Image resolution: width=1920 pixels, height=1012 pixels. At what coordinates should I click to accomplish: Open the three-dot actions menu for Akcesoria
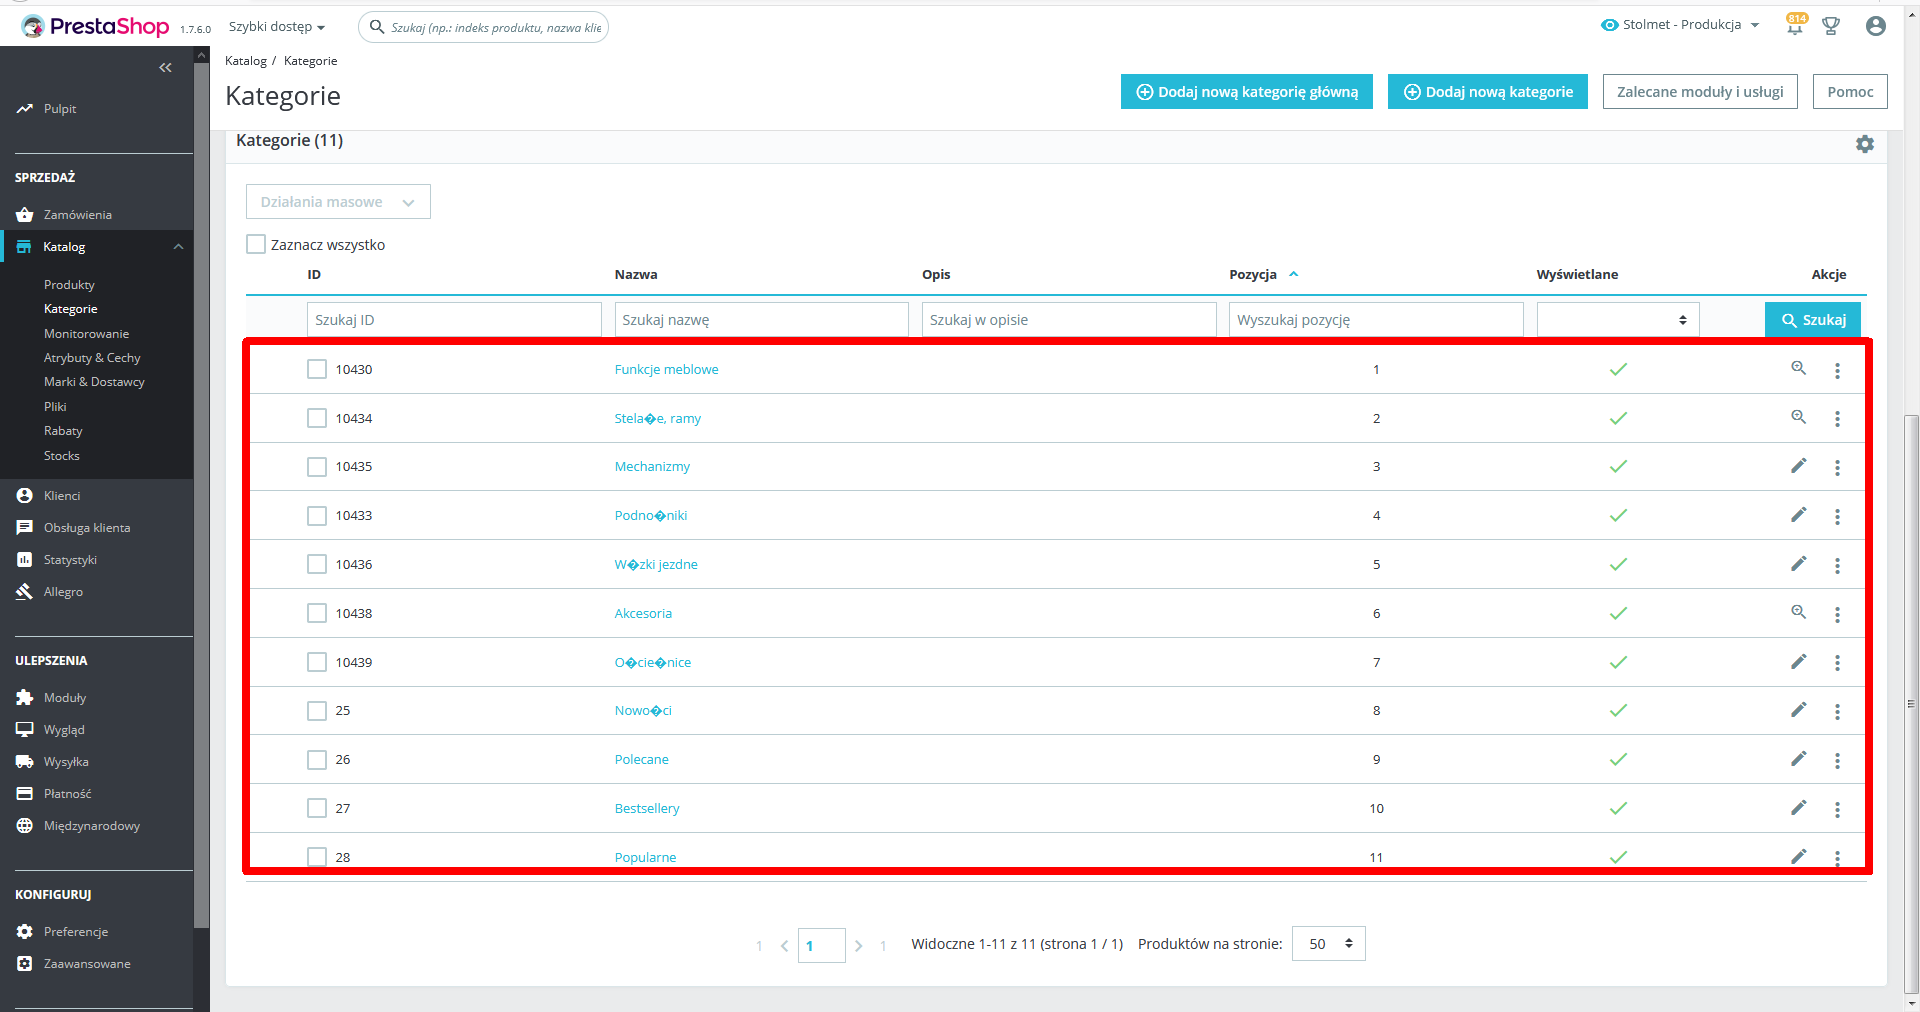click(x=1837, y=614)
